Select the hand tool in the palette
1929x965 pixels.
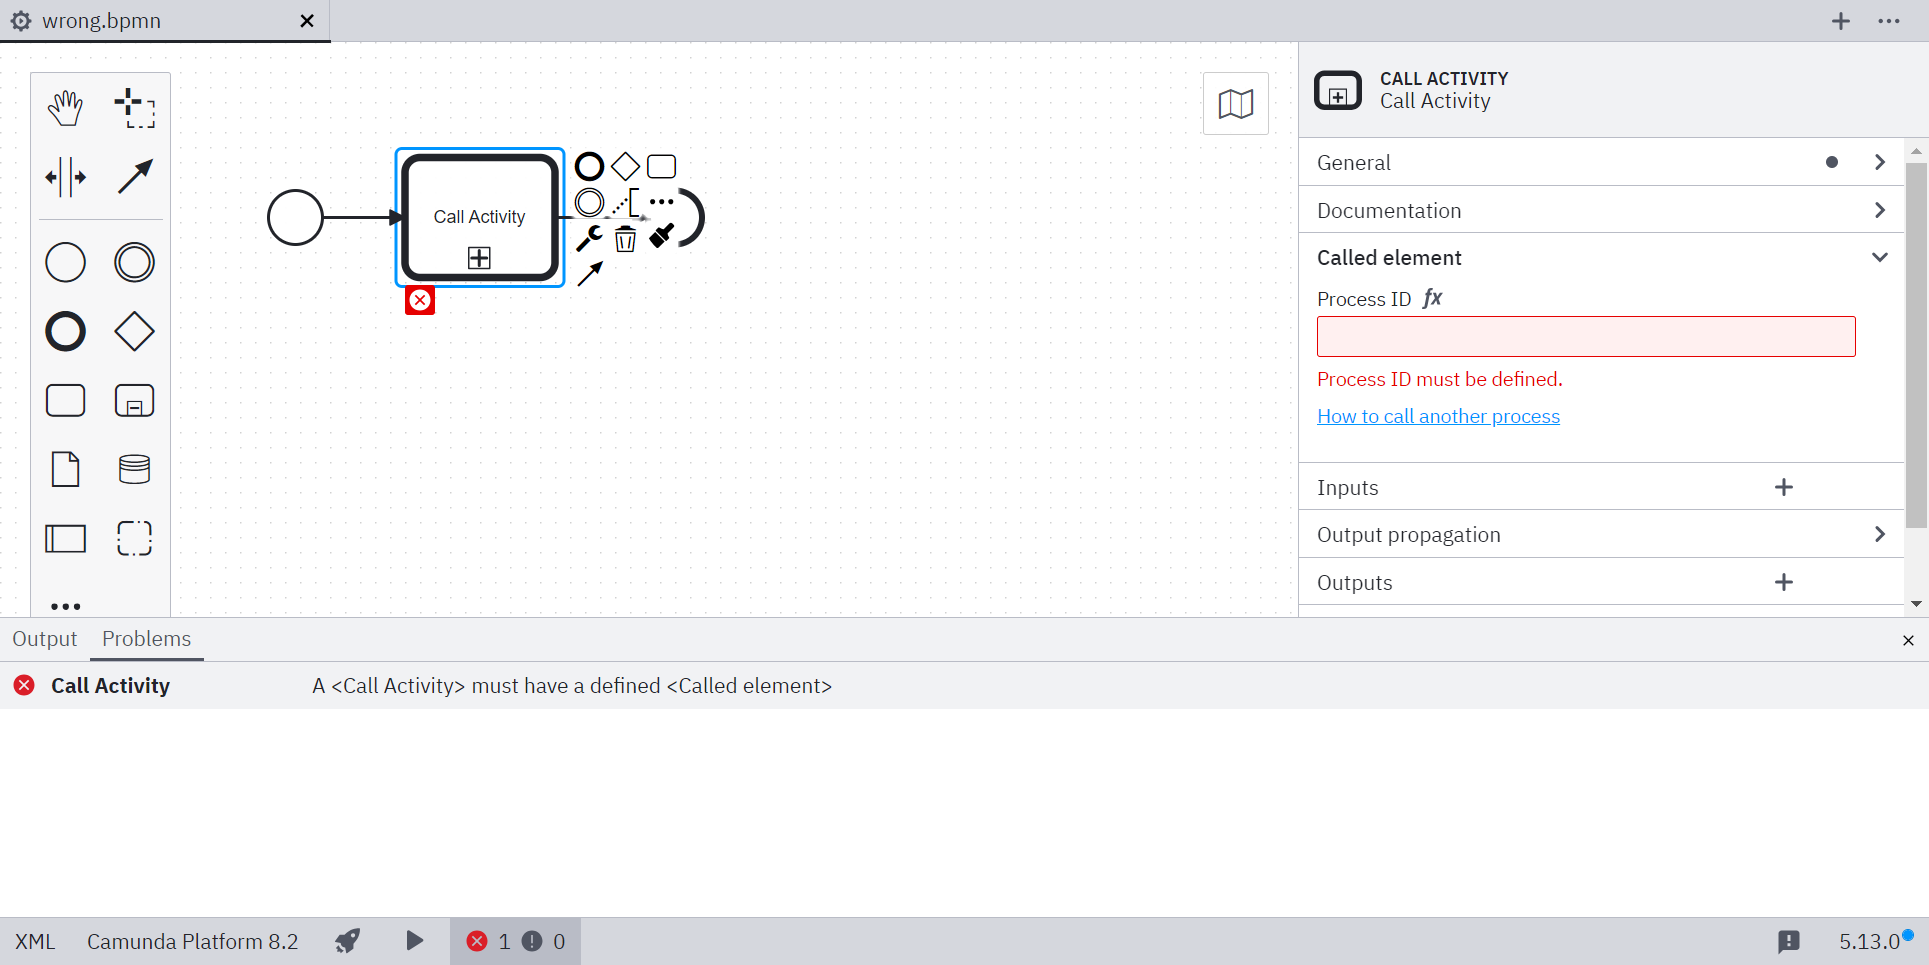[66, 108]
